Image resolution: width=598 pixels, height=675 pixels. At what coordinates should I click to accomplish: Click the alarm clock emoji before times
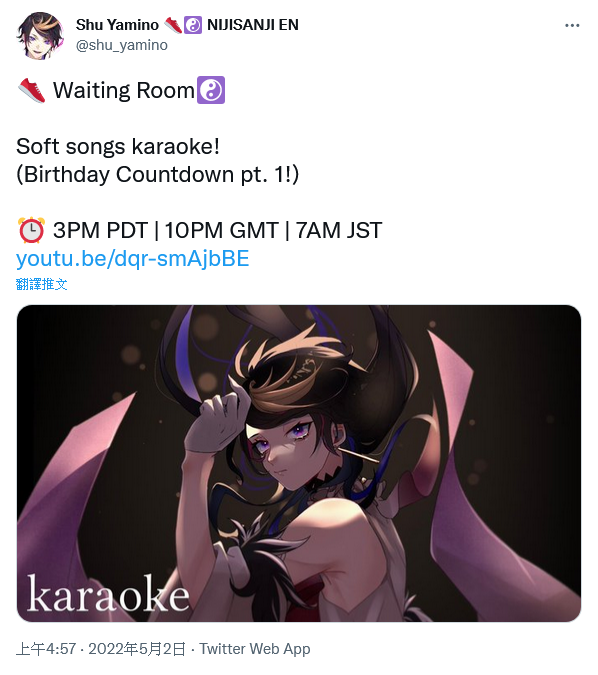pos(31,230)
